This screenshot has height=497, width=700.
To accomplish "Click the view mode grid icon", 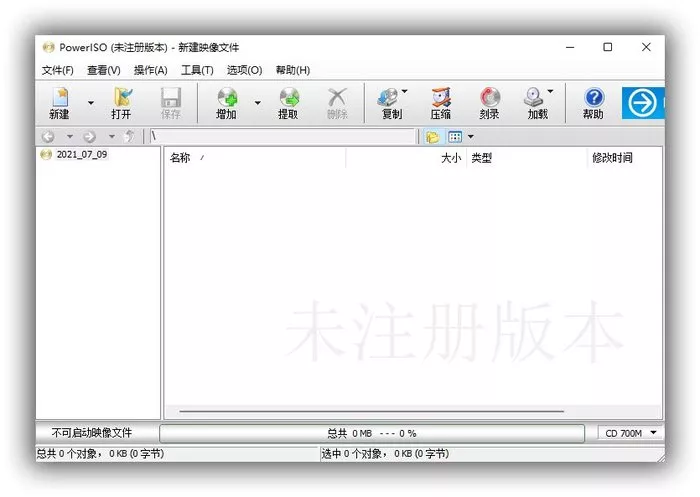I will [x=455, y=137].
